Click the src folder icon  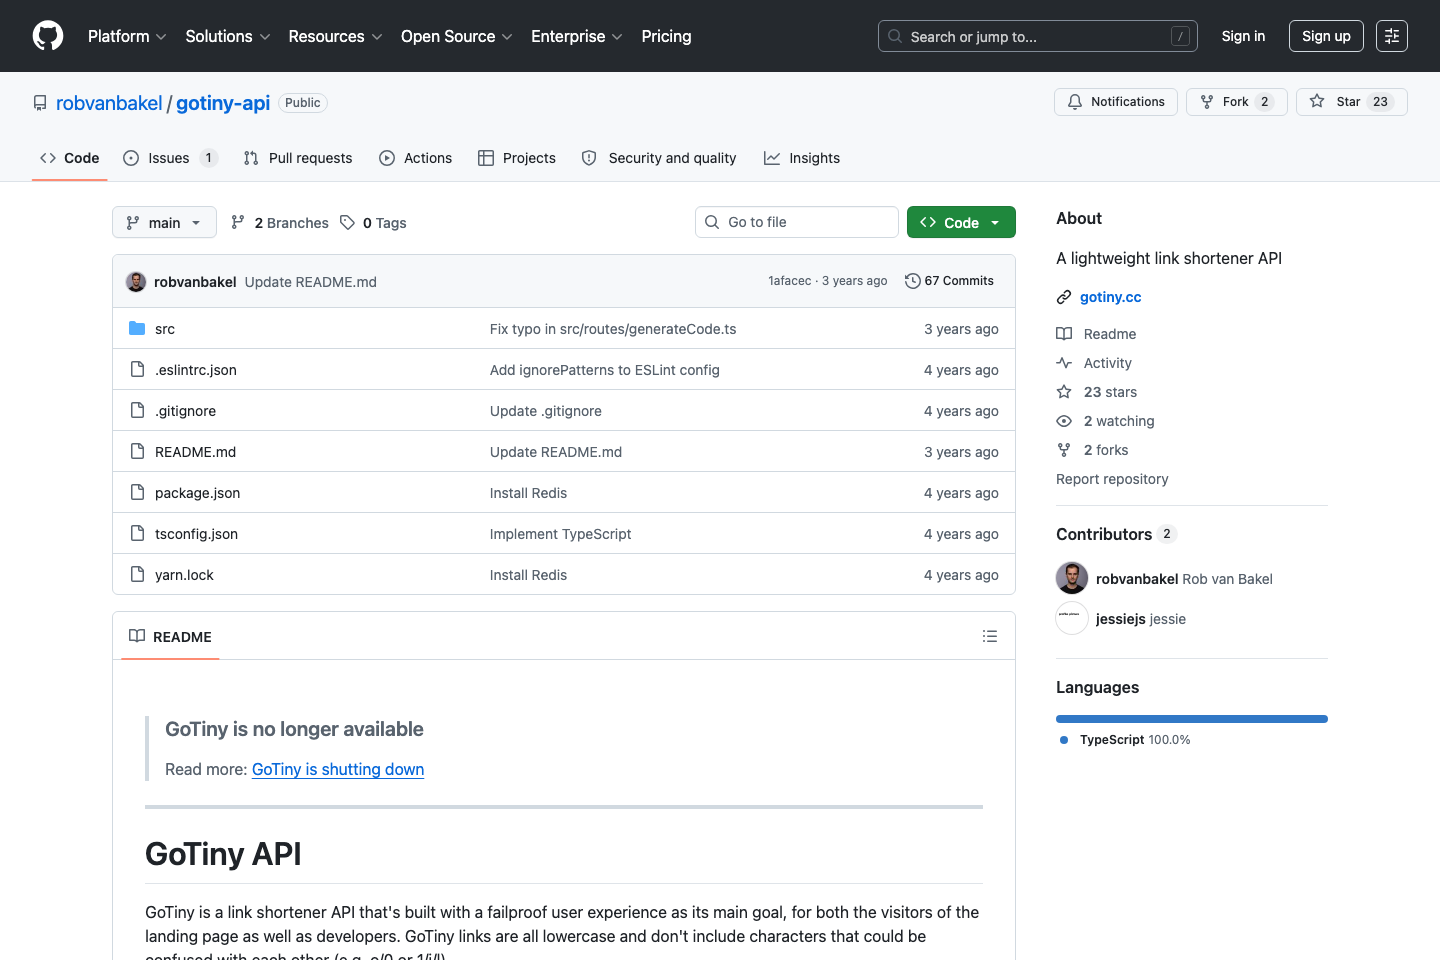137,328
